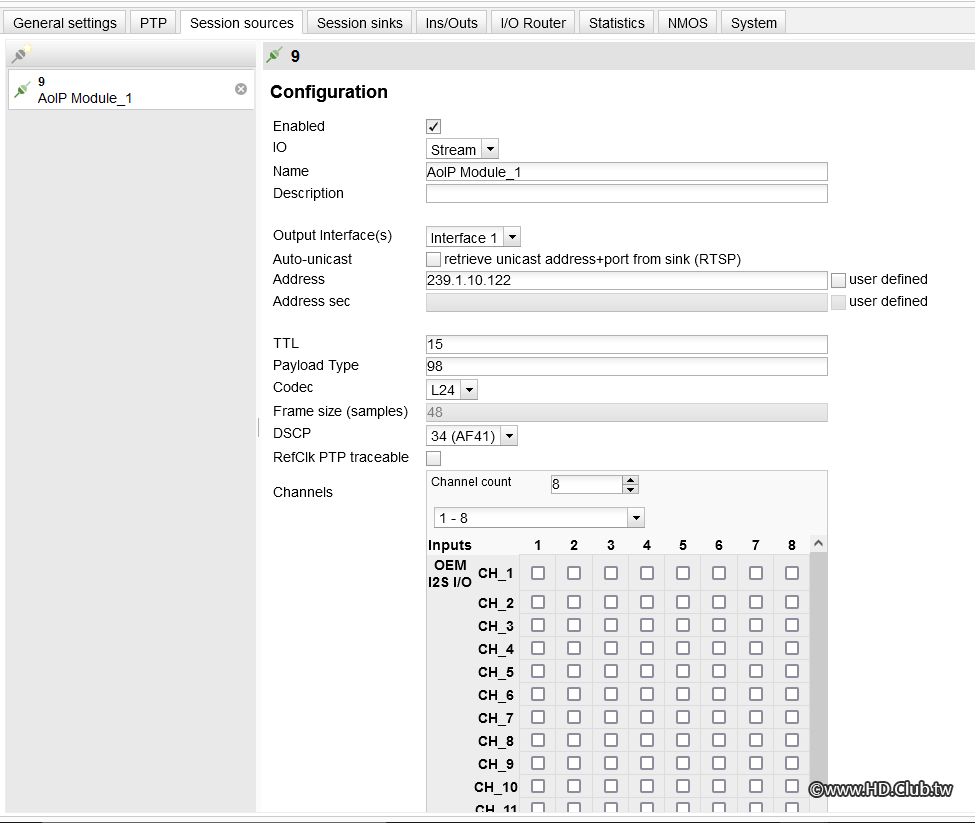Check the RefClk PTP traceable box
Screen dimensions: 975x823
[434, 458]
